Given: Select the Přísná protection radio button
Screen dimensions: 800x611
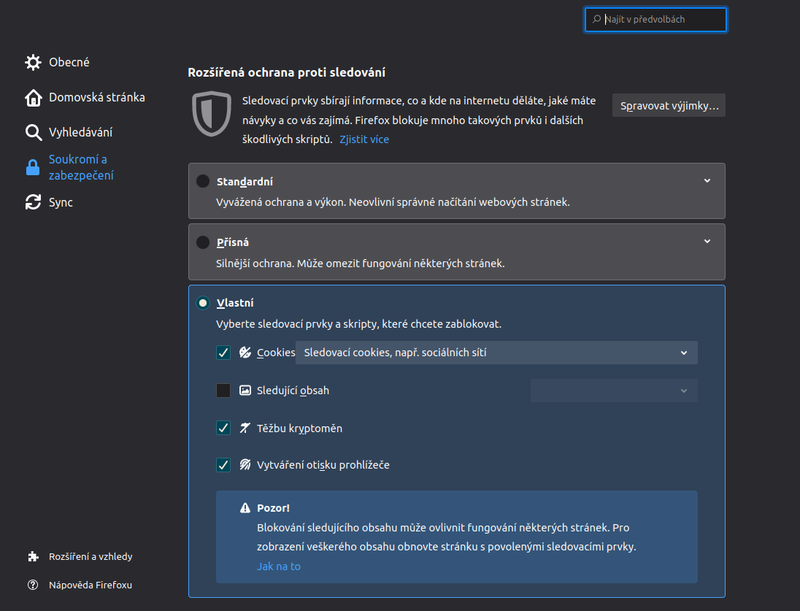Looking at the screenshot, I should [203, 242].
